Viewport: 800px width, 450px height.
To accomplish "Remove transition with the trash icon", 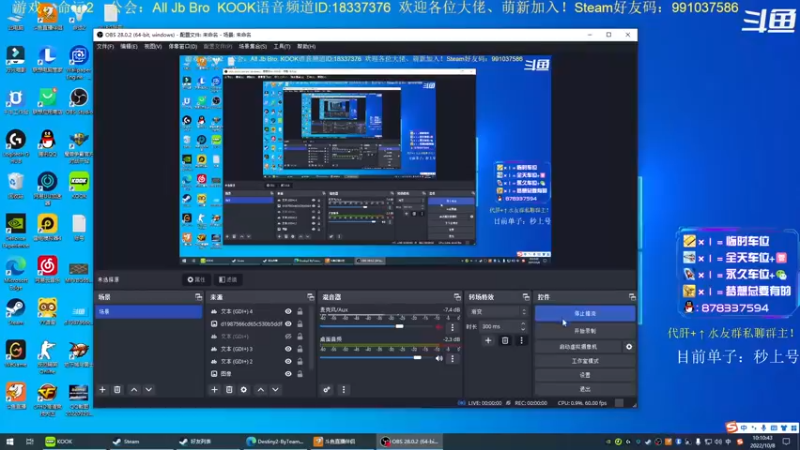I will point(505,340).
